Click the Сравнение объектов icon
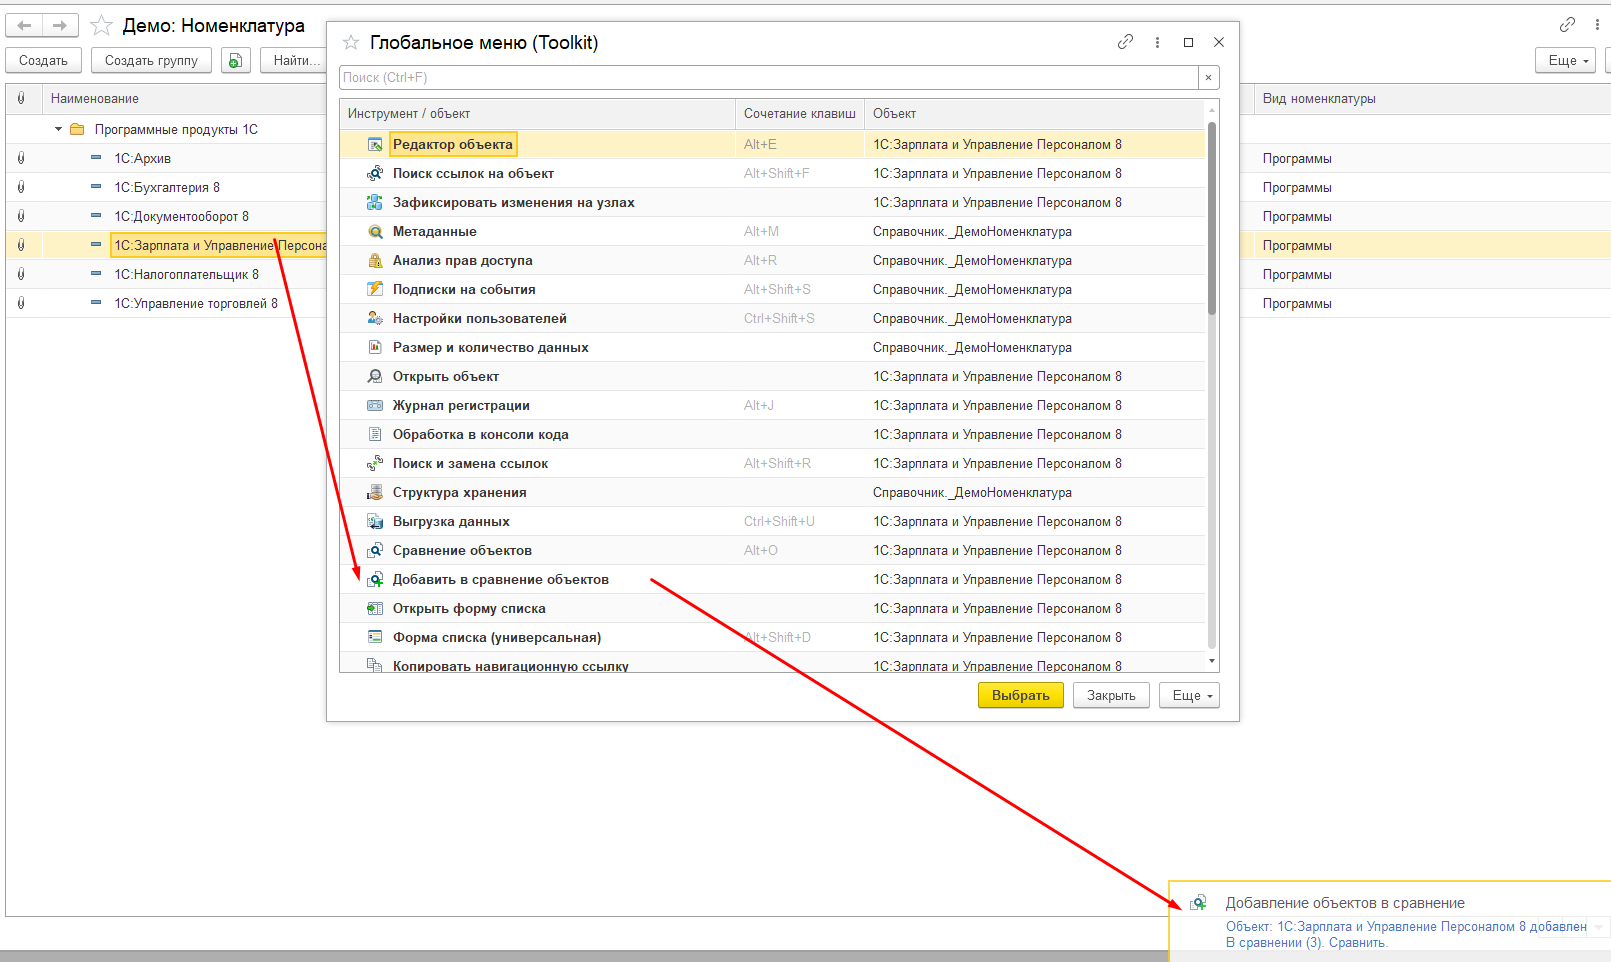The width and height of the screenshot is (1611, 962). 375,551
